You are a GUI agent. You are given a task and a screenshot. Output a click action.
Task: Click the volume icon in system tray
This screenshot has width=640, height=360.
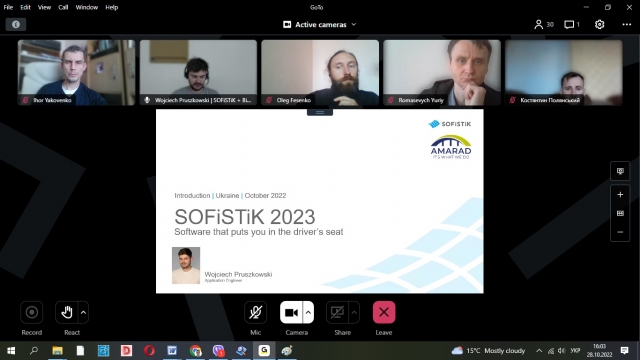point(562,351)
